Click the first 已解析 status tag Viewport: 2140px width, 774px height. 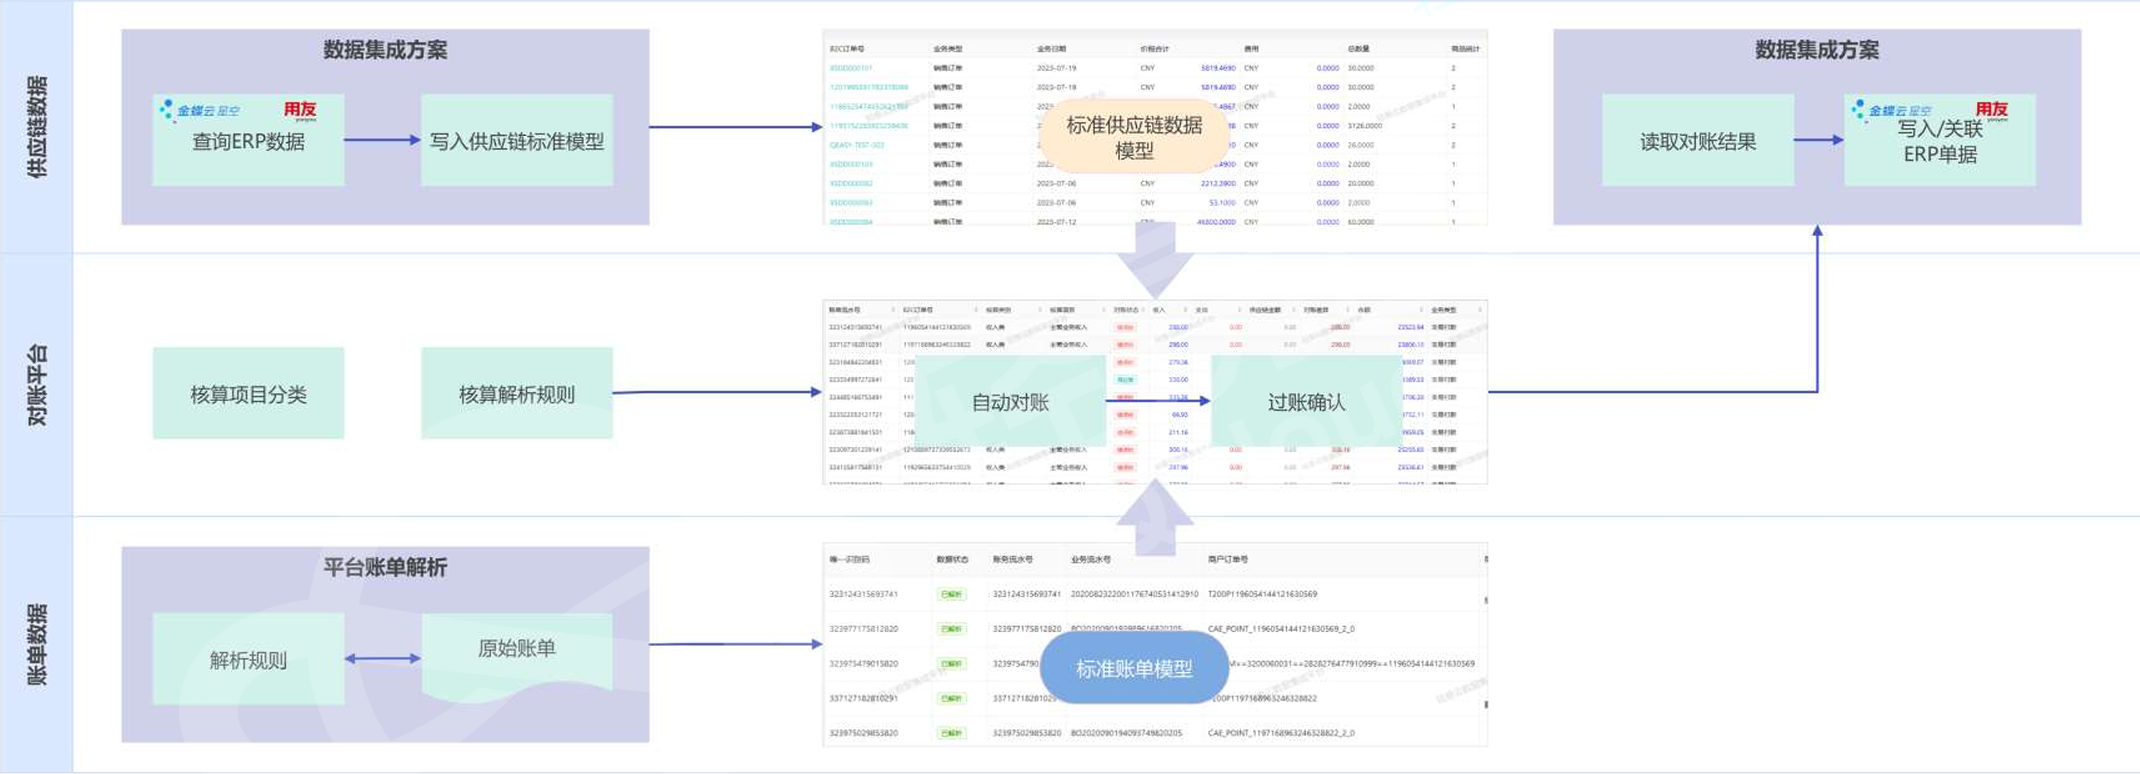[951, 594]
